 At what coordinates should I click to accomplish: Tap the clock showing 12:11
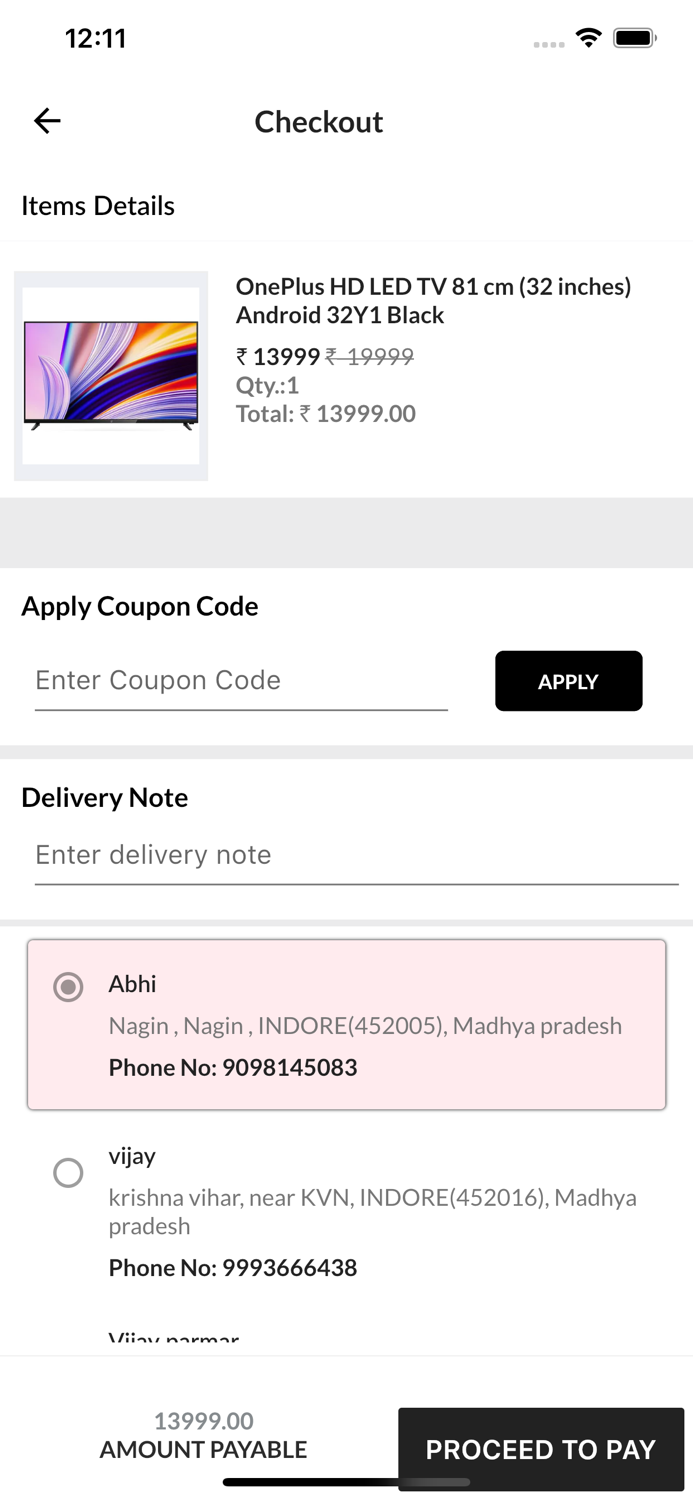[96, 38]
